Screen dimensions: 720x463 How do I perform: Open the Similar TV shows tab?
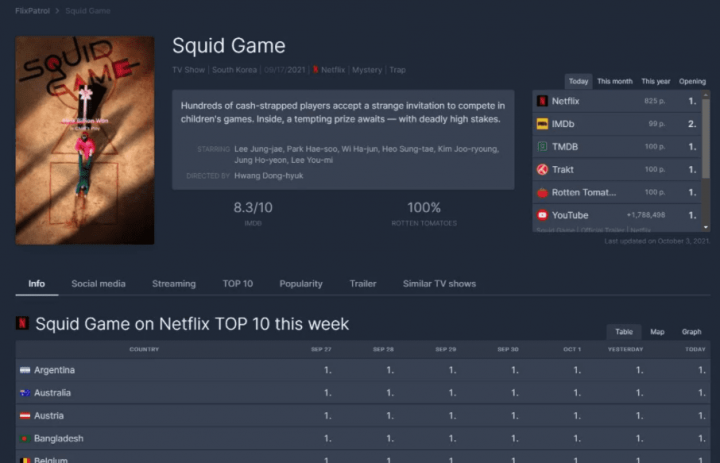[x=439, y=284]
